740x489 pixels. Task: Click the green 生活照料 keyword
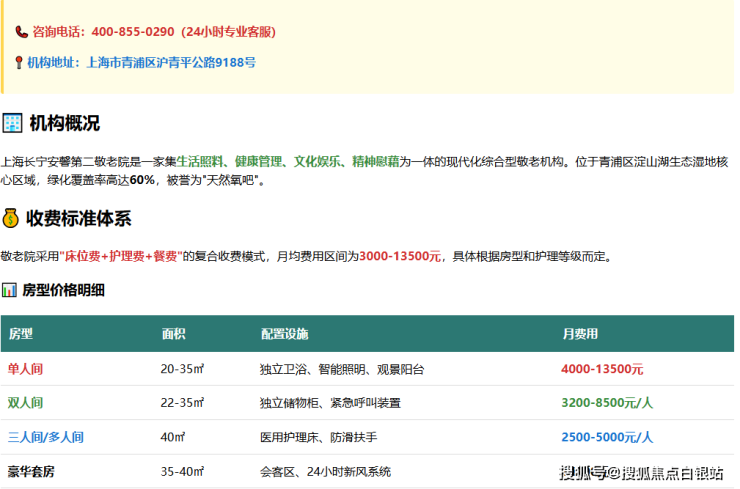201,161
